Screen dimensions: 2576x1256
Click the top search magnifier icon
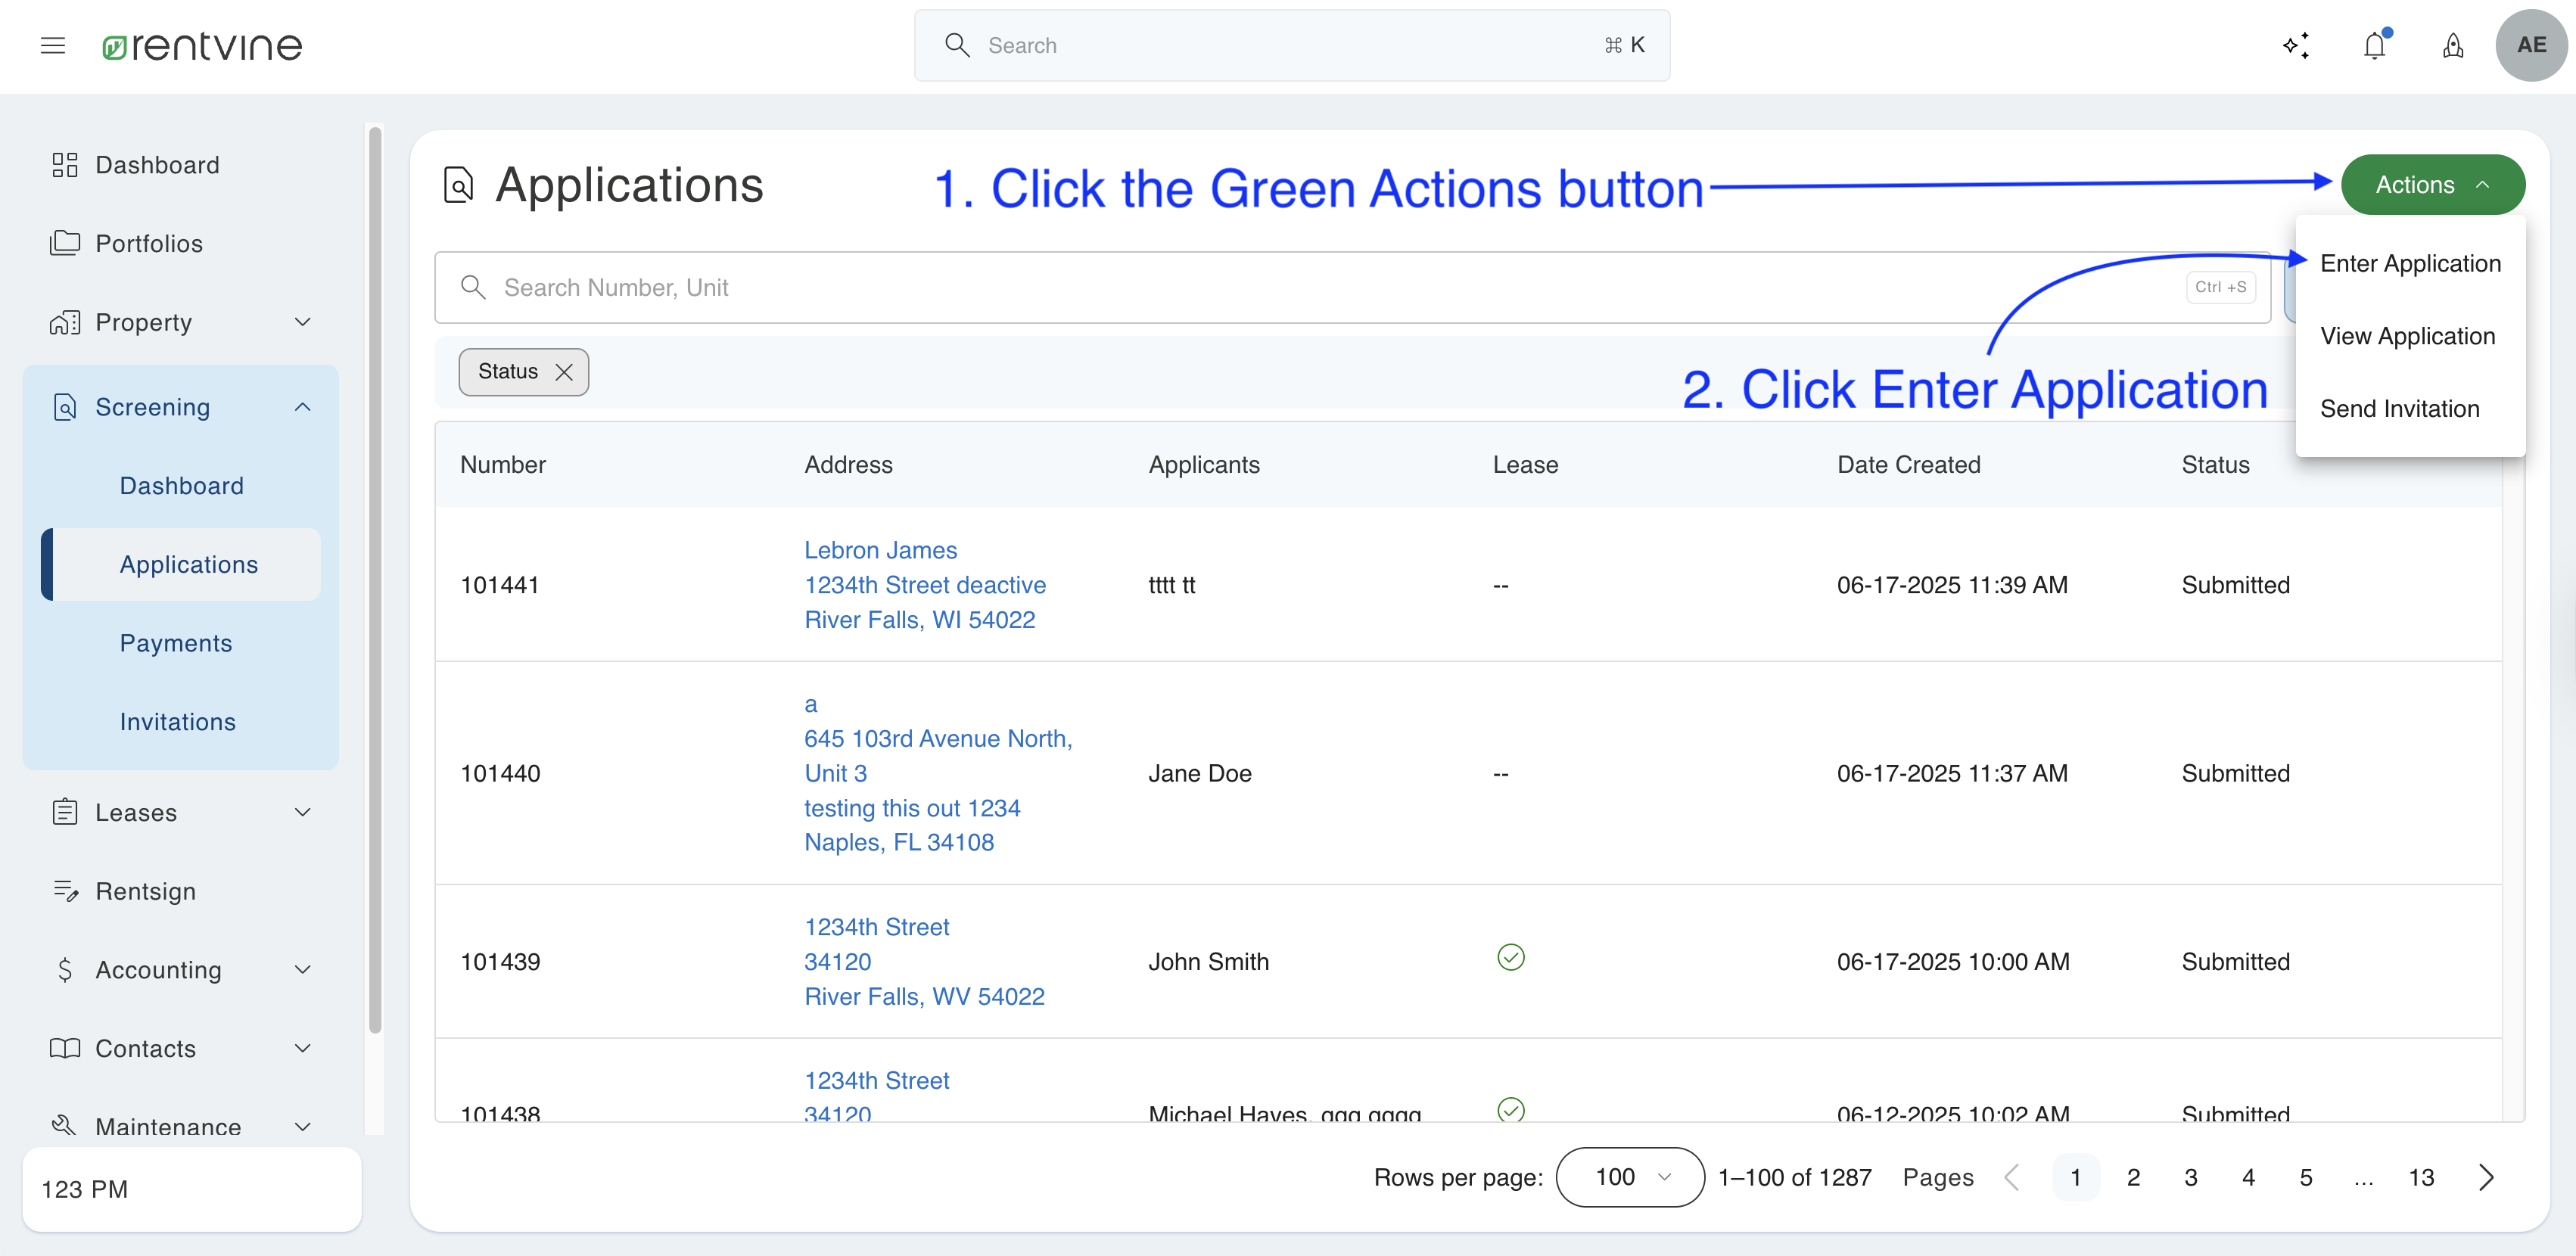click(x=957, y=45)
